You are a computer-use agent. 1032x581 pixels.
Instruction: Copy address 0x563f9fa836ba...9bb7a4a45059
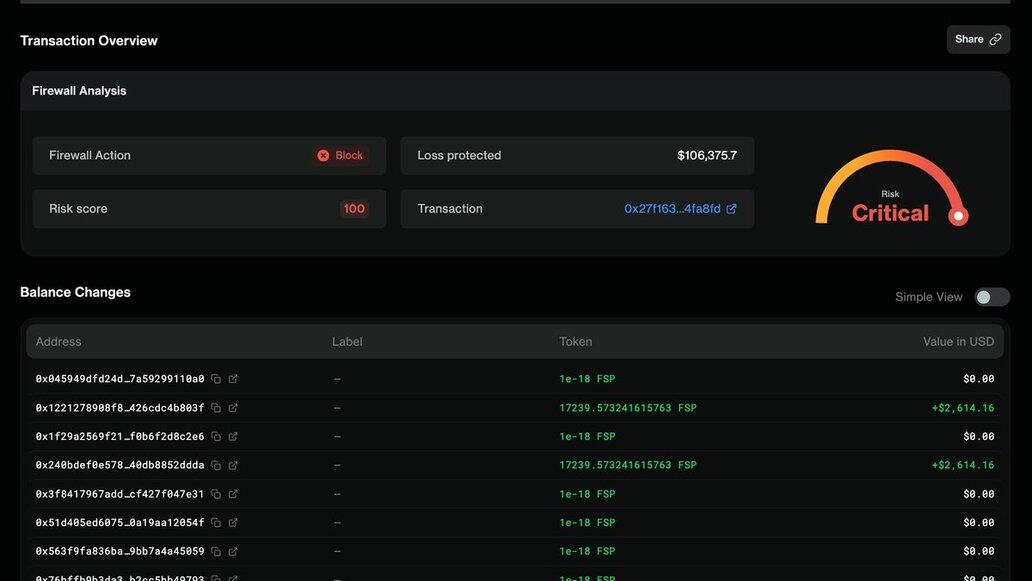pyautogui.click(x=216, y=552)
